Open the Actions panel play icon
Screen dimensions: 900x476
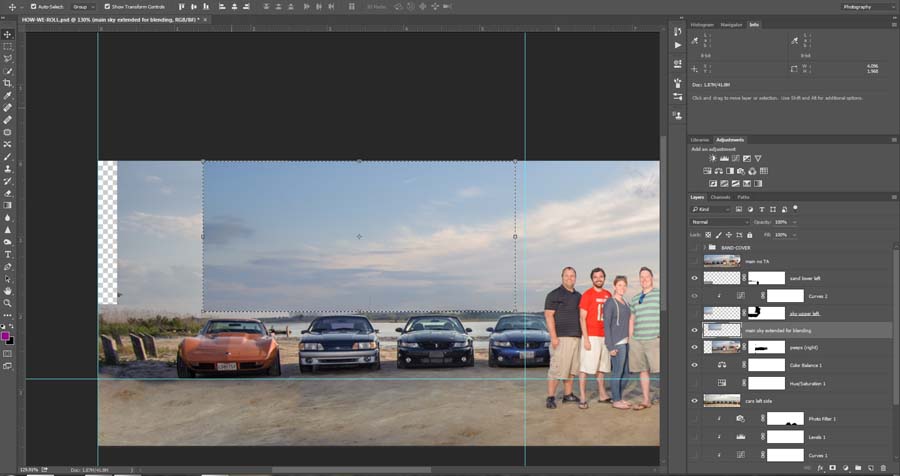click(678, 45)
